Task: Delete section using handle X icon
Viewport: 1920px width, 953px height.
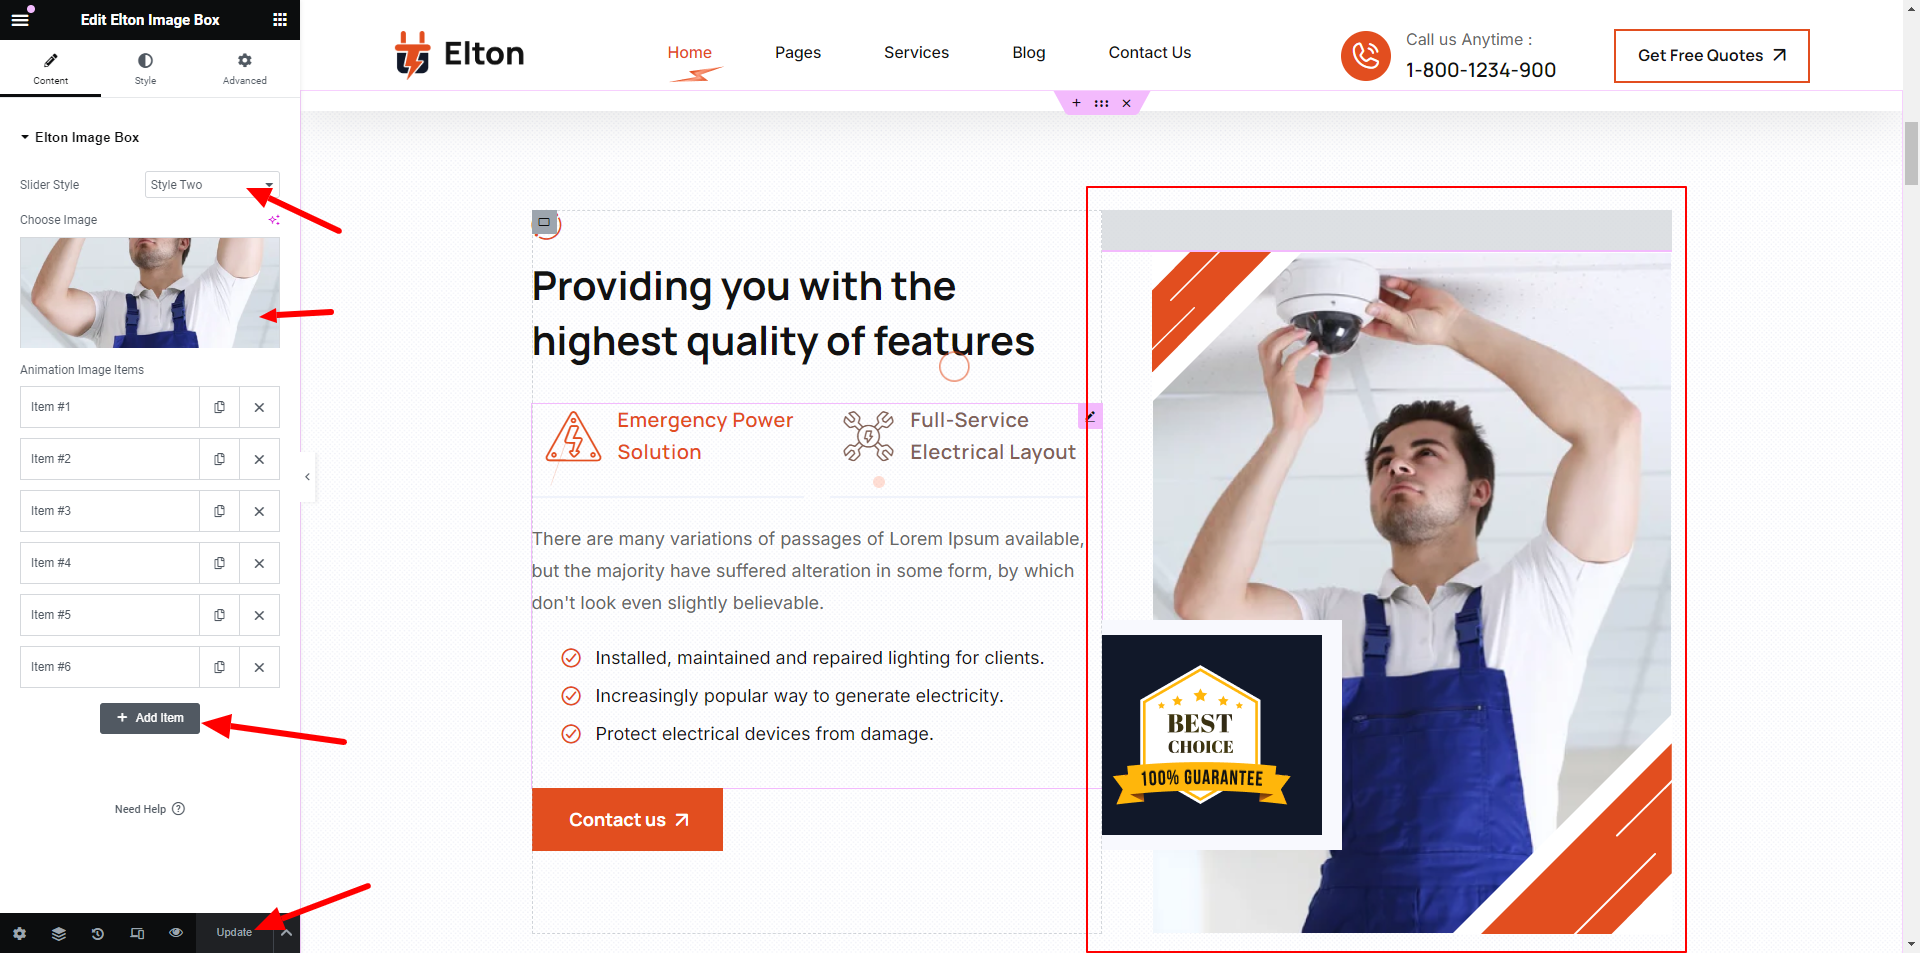Action: point(1126,103)
